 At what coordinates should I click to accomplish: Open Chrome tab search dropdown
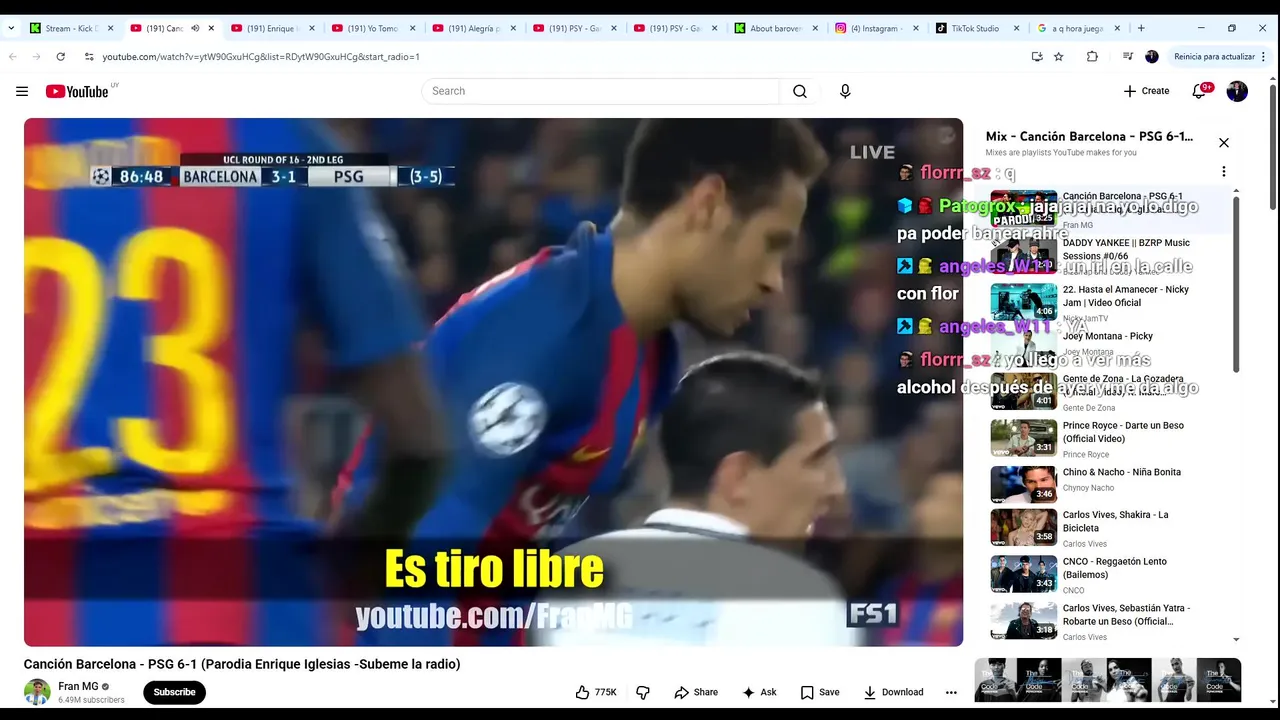11,28
